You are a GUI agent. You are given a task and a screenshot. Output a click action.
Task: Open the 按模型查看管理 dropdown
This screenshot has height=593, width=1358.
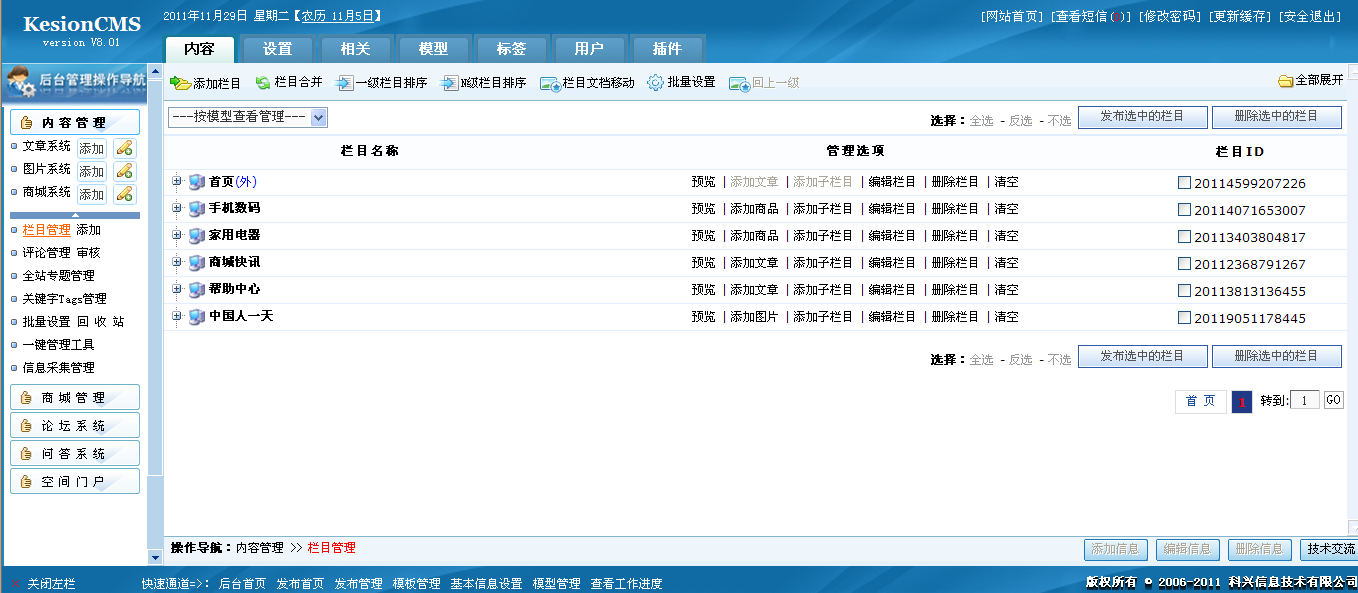click(x=245, y=117)
